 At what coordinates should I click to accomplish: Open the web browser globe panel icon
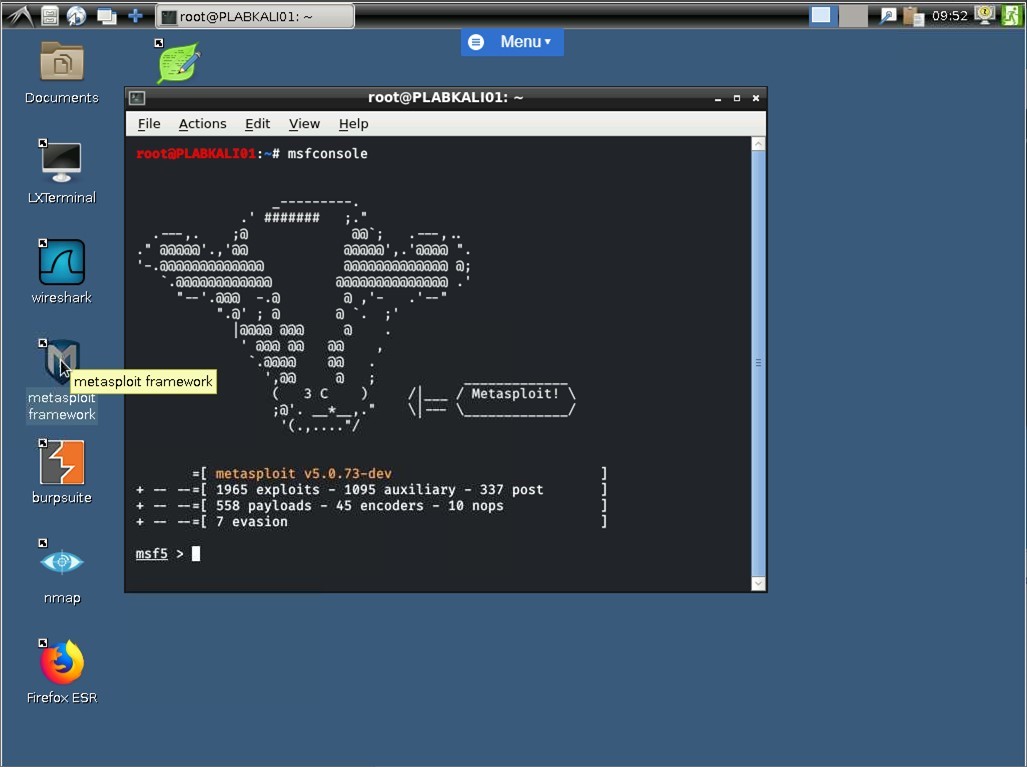(x=76, y=16)
